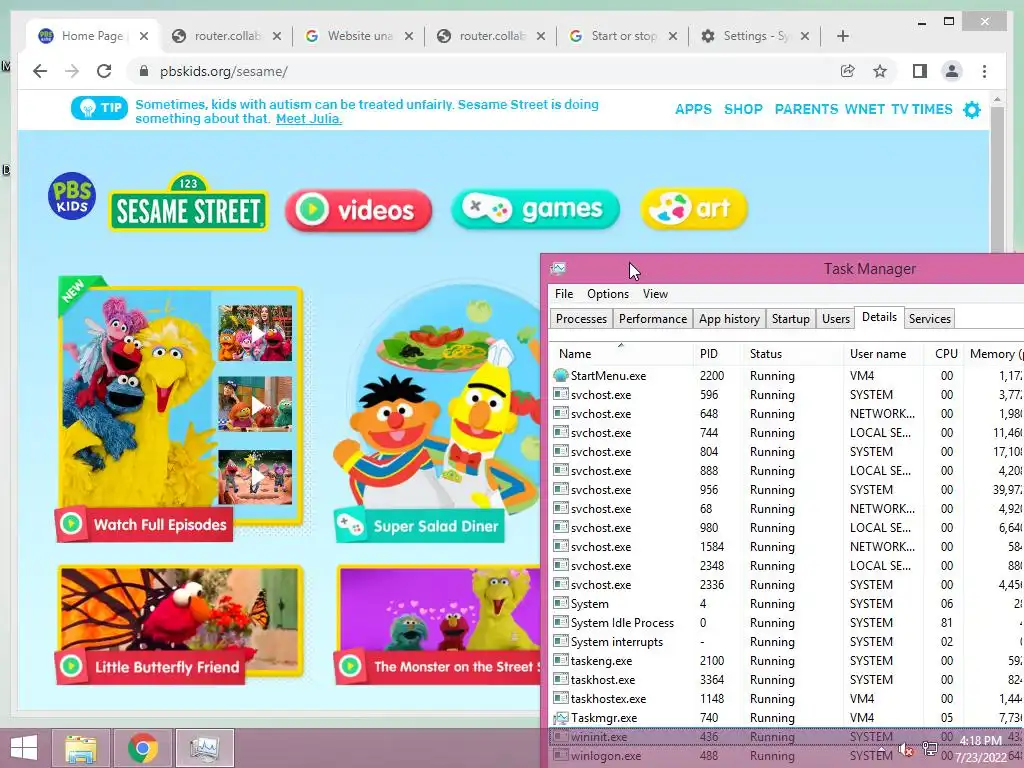Open a new tab with the plus icon
The image size is (1024, 768).
click(842, 36)
